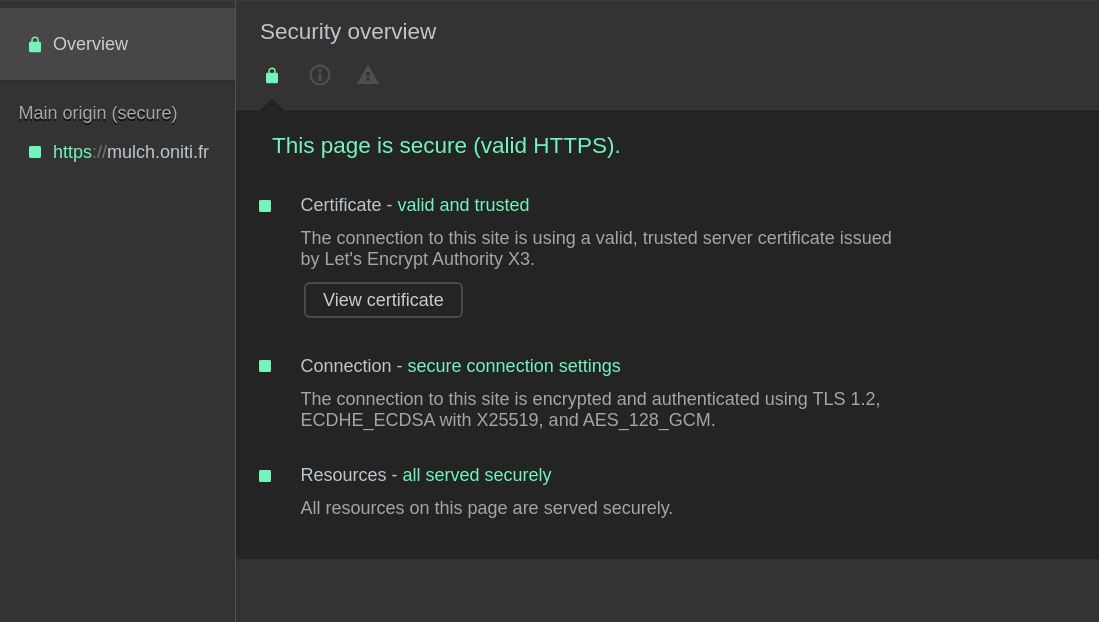Click the info circle summary icon

coord(320,75)
